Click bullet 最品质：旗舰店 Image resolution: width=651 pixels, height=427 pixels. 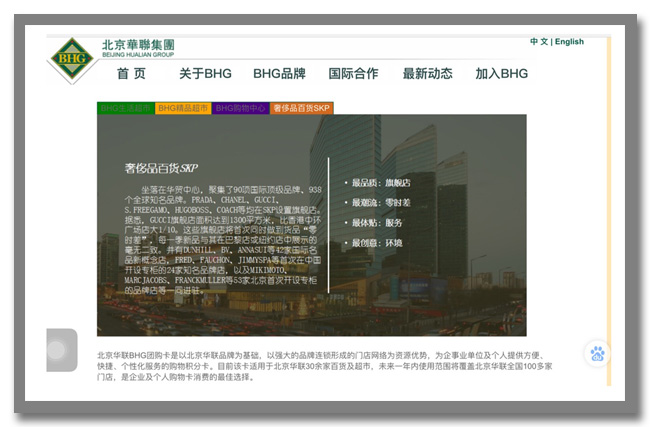[381, 183]
